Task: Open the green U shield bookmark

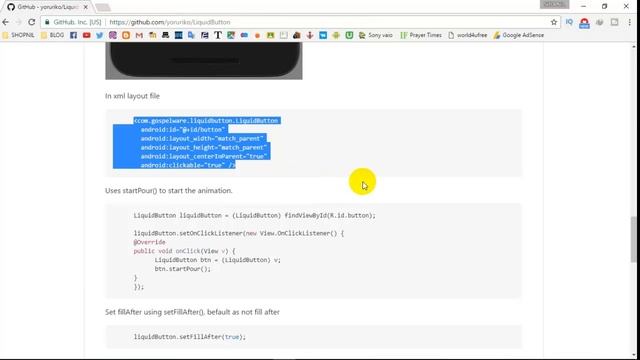Action: 349,36
